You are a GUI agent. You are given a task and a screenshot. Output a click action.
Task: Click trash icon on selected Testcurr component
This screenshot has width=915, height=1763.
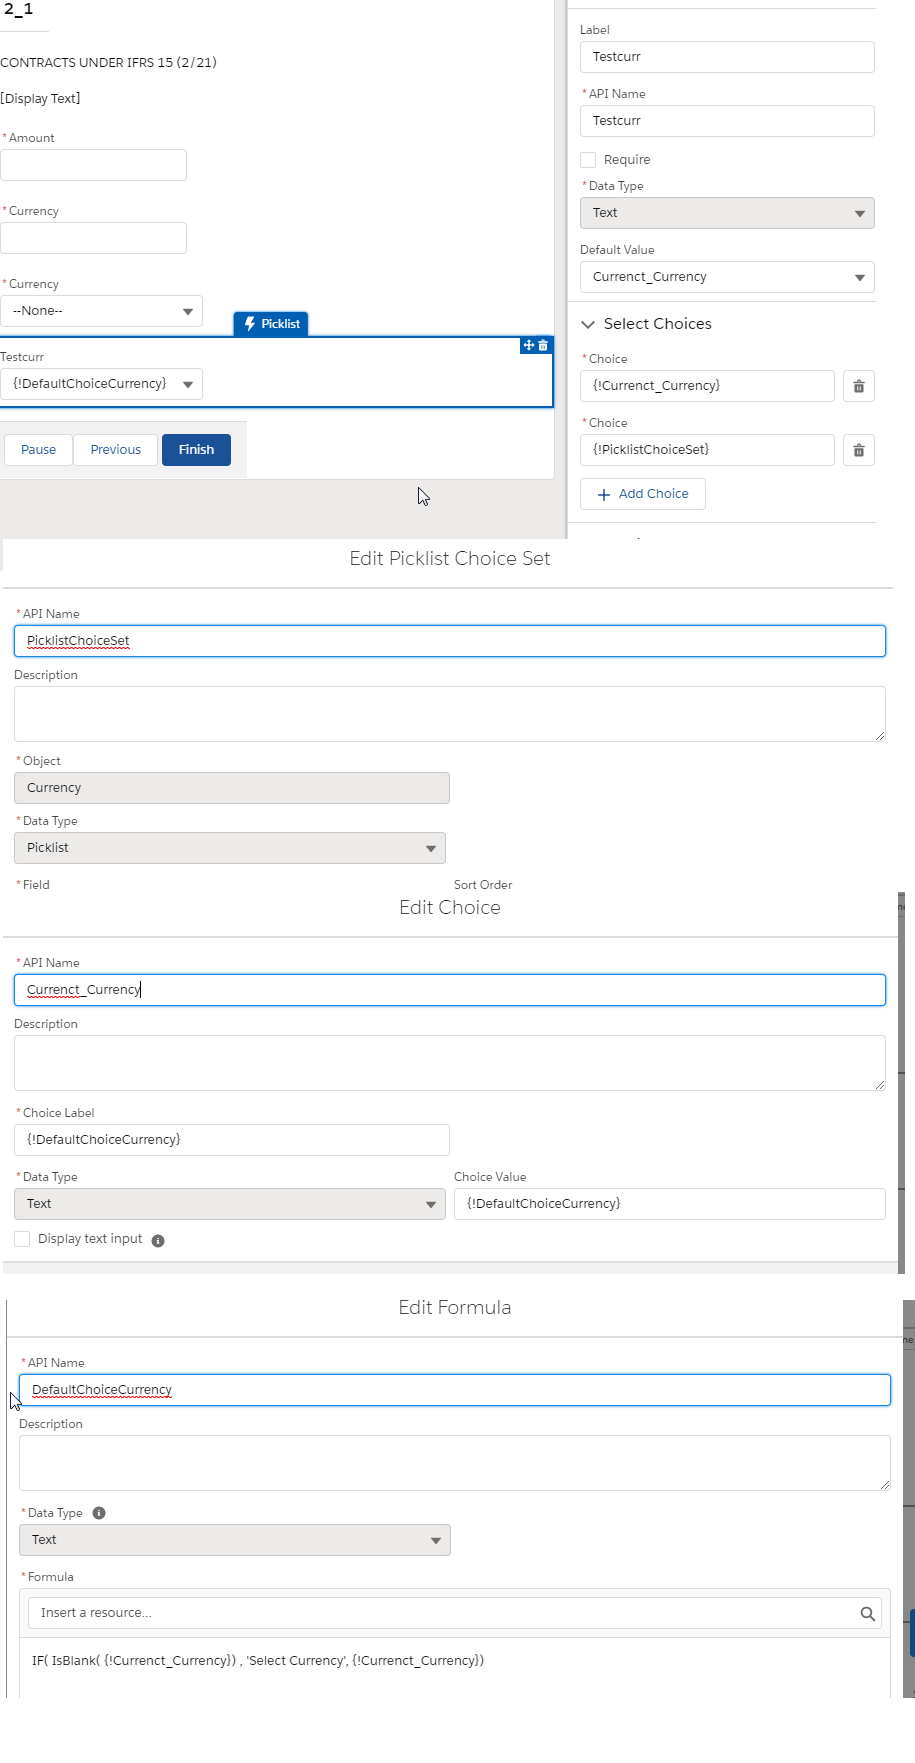tap(543, 345)
